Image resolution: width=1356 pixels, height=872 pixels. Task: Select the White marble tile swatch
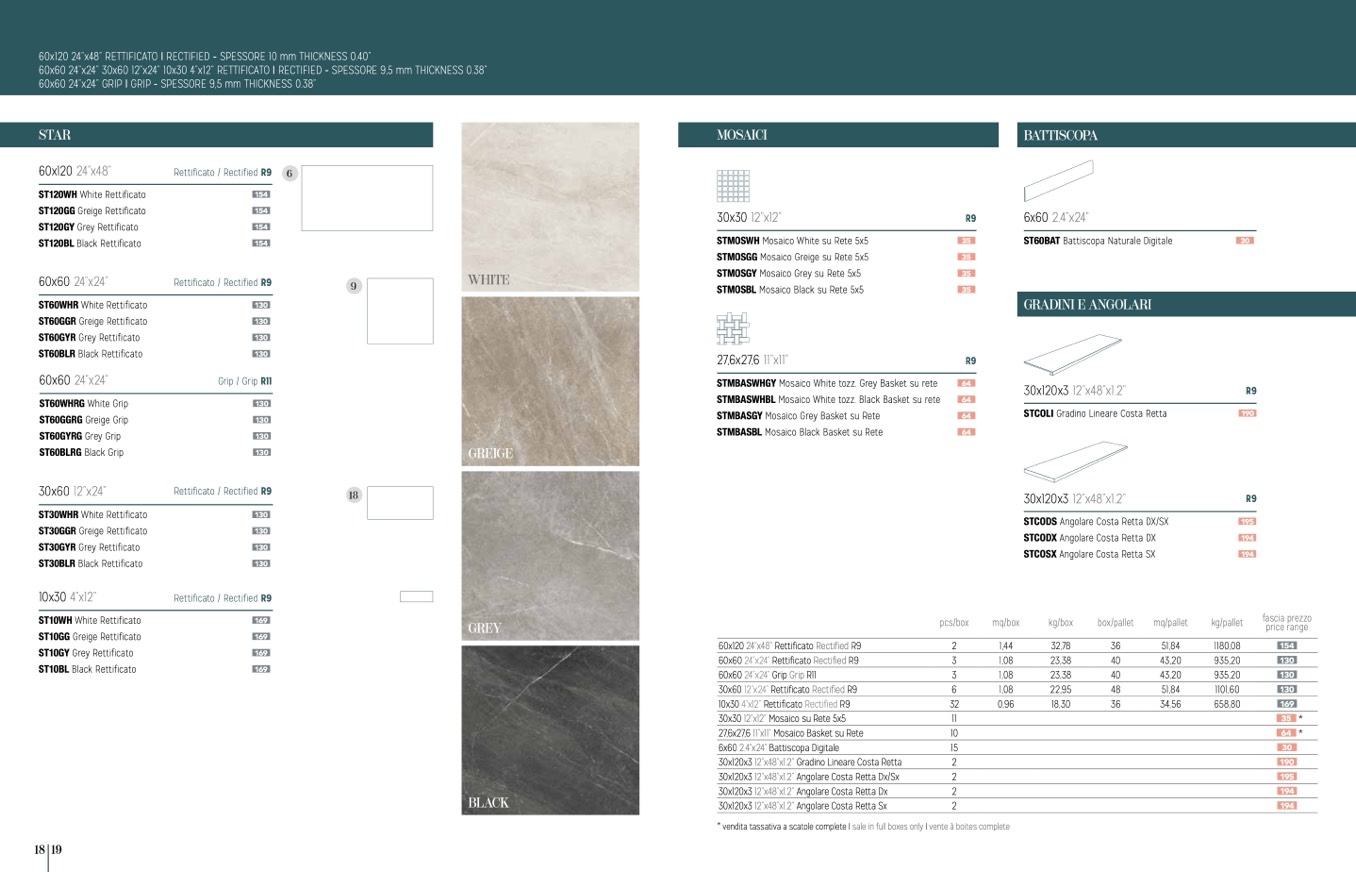pos(550,207)
